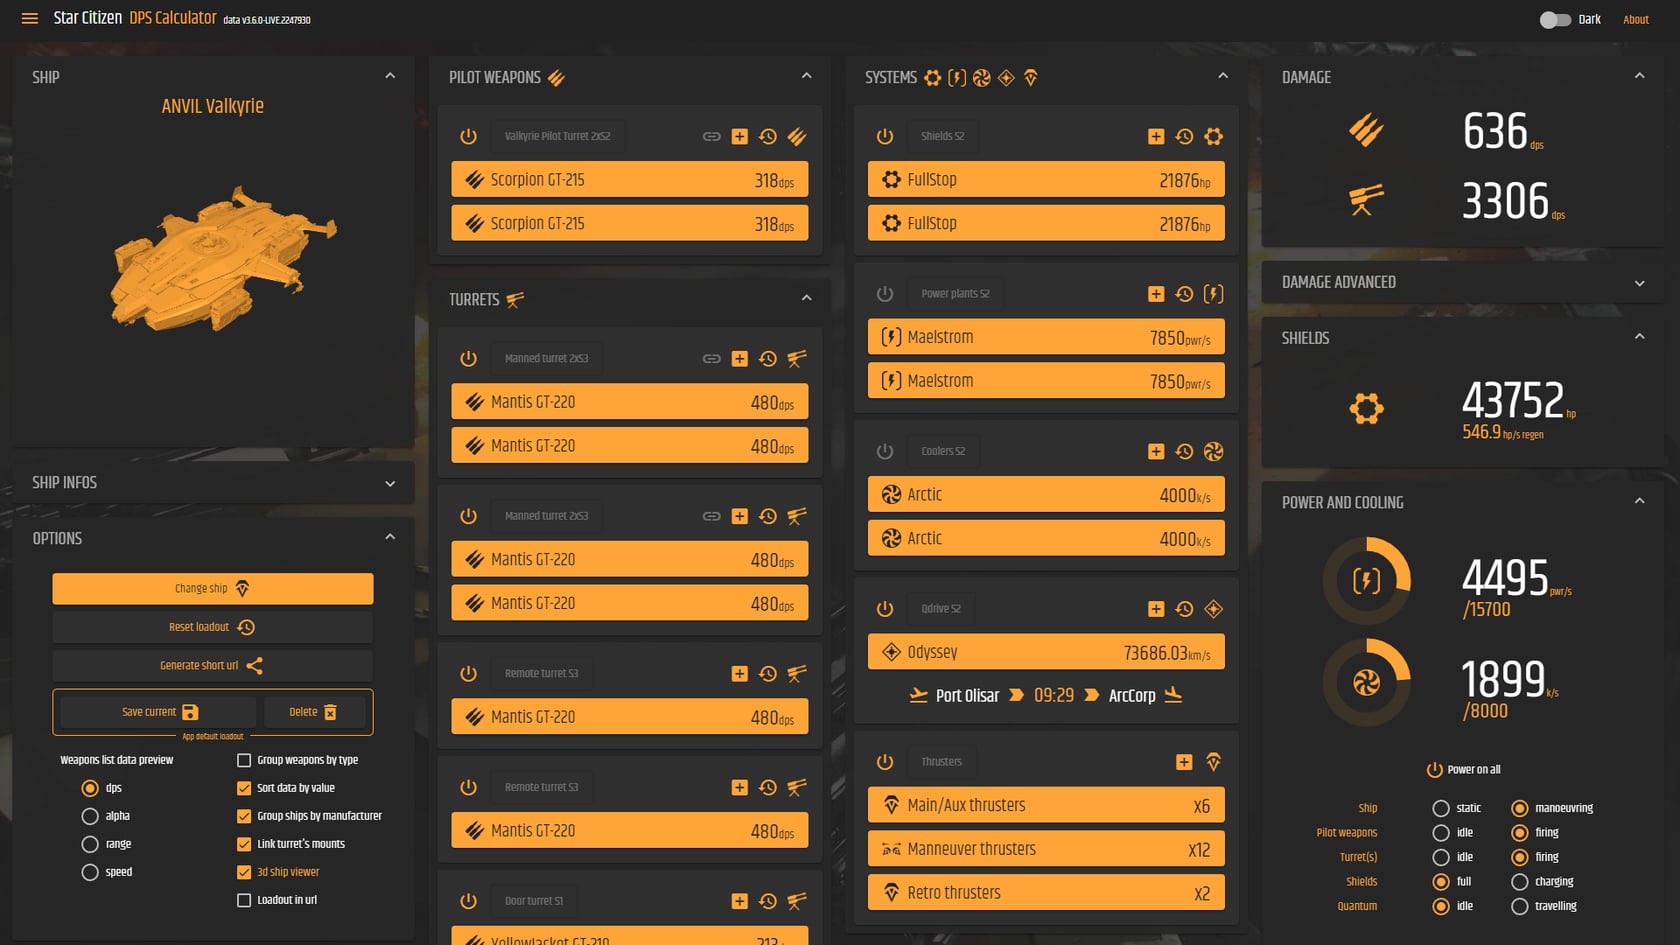The image size is (1680, 945).
Task: Uncheck Sort data by value
Action: [243, 788]
